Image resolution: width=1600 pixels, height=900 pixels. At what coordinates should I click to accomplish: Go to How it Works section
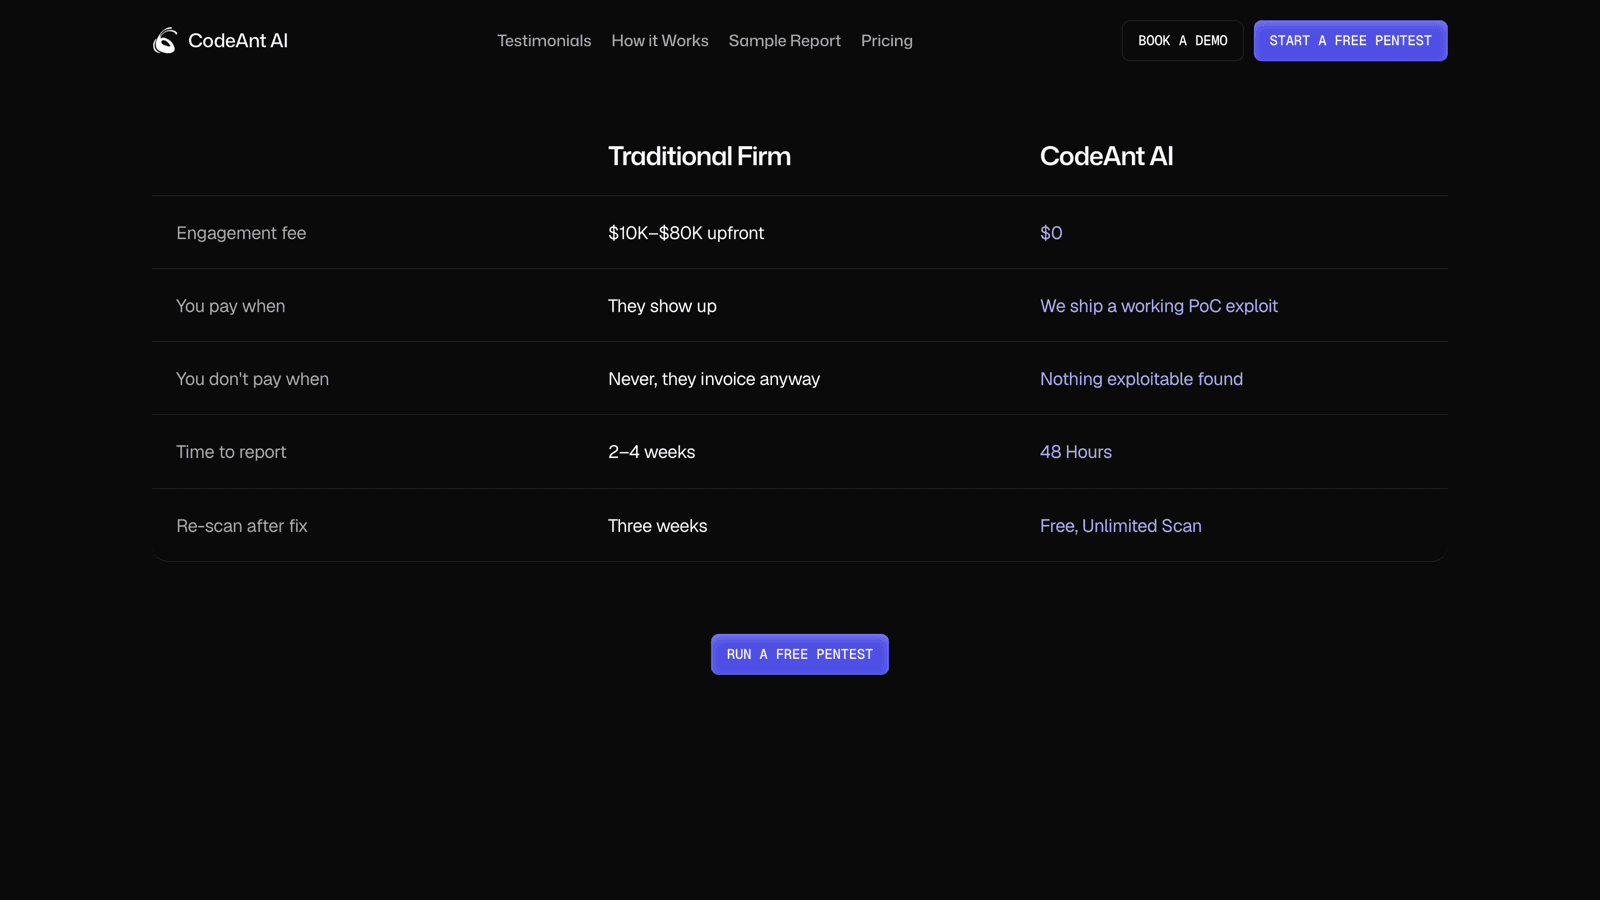(x=660, y=41)
